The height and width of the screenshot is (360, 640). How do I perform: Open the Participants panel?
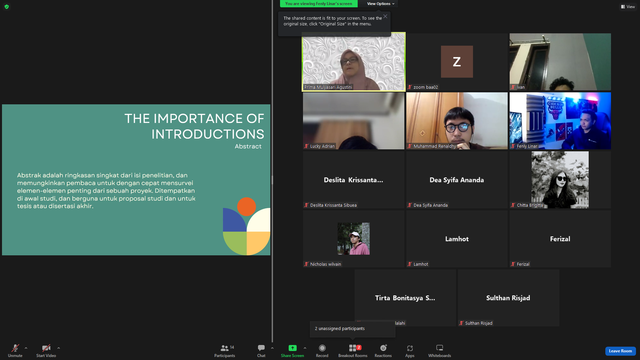click(x=224, y=350)
